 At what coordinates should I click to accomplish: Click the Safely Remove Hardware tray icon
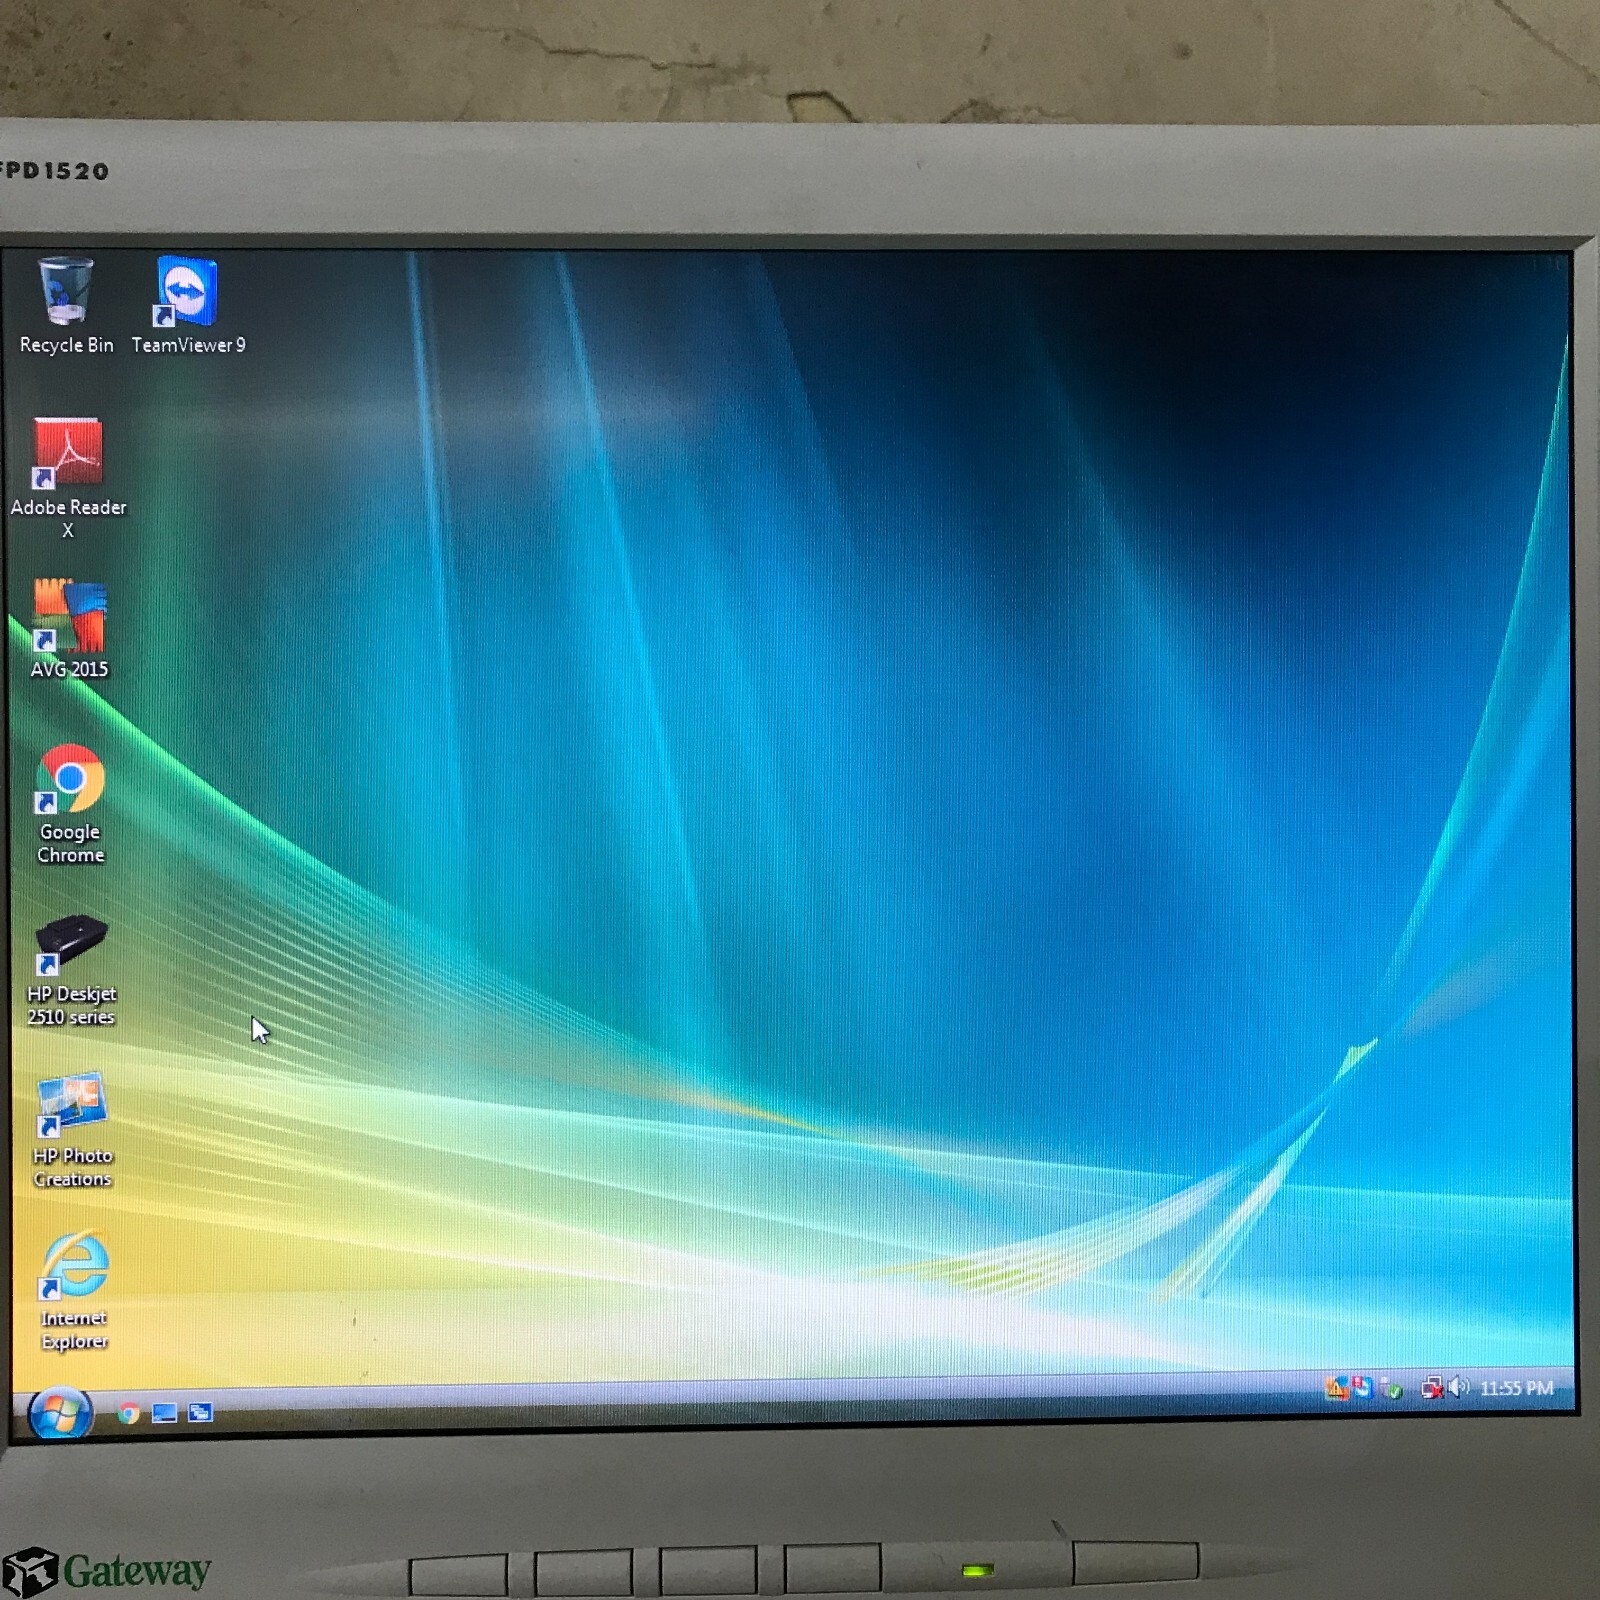click(1391, 1388)
